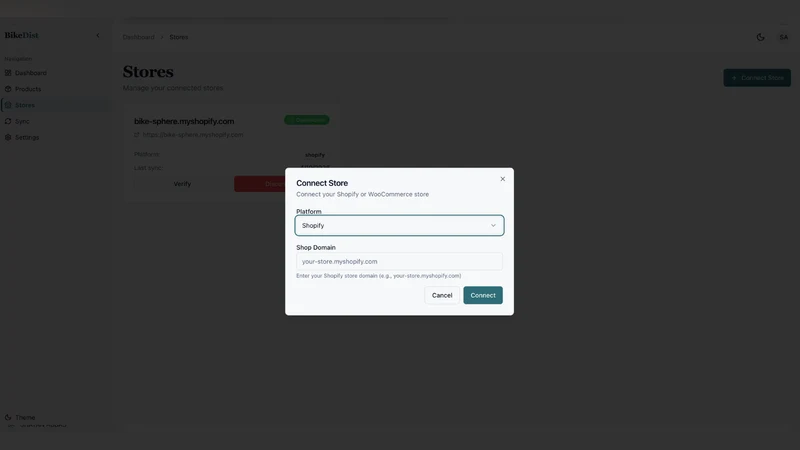
Task: Open the bike-sphere.myshopify.com URL link
Action: click(193, 135)
